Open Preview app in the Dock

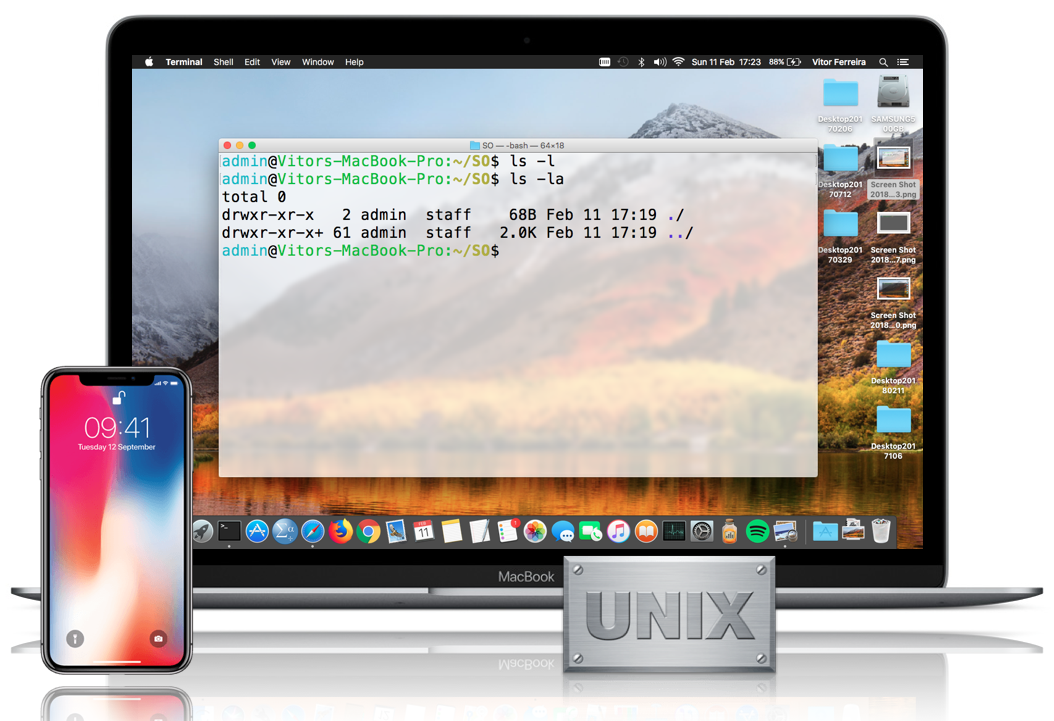(x=785, y=532)
